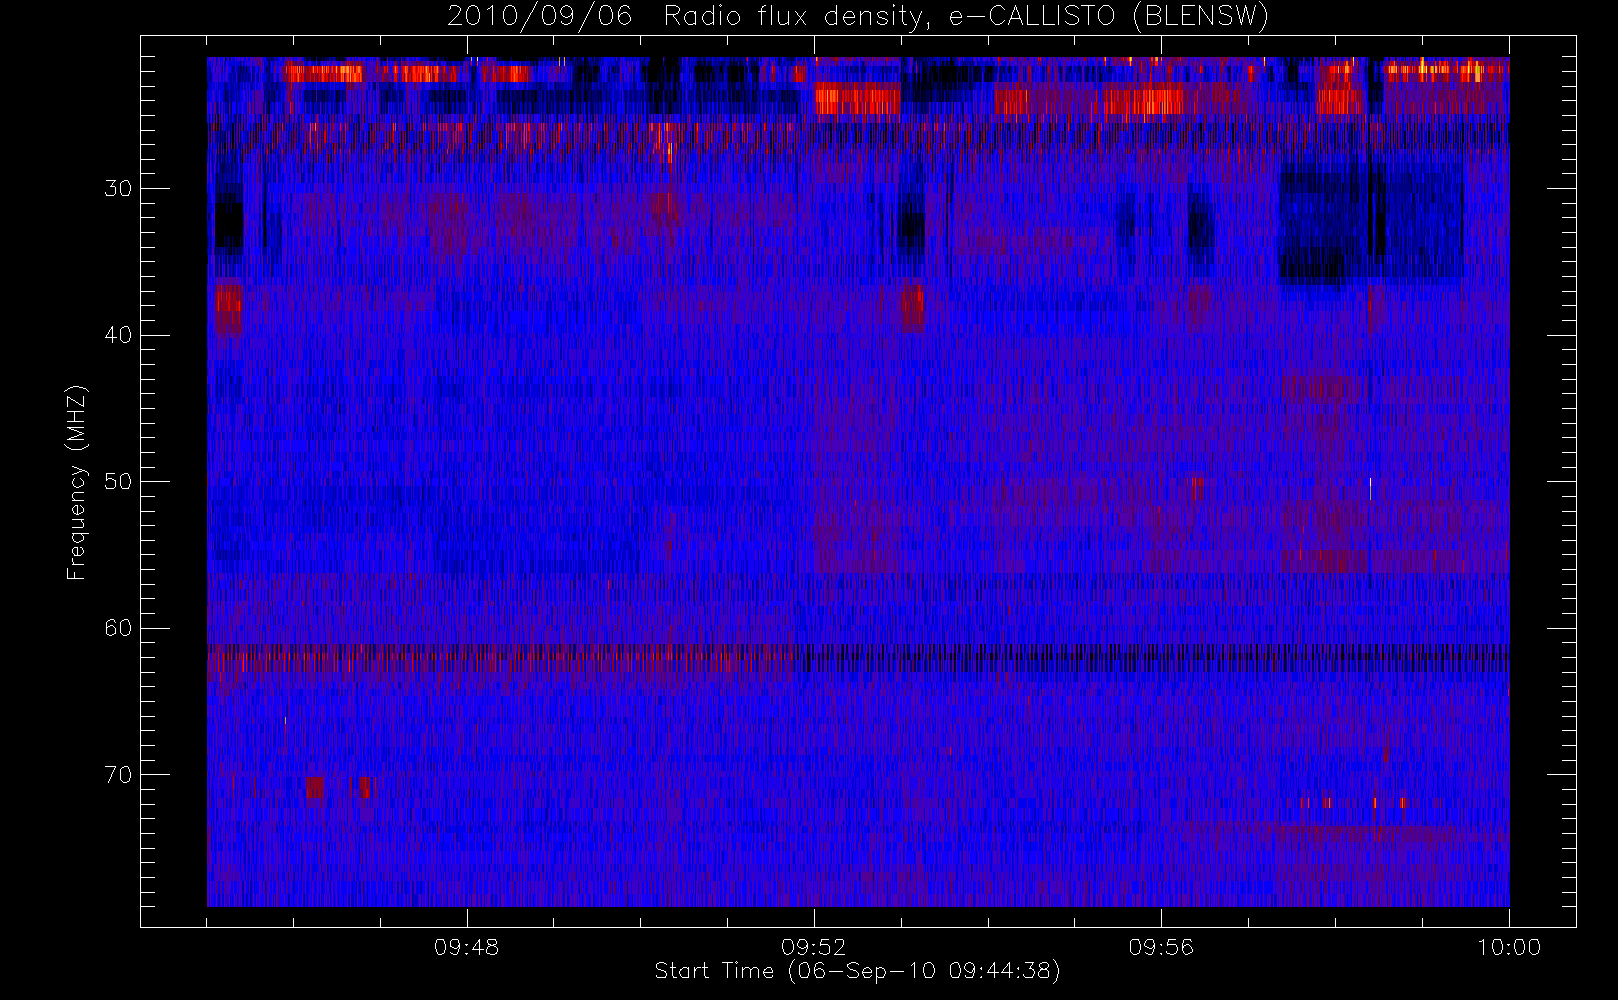Click the 60 frequency tick label

point(118,628)
